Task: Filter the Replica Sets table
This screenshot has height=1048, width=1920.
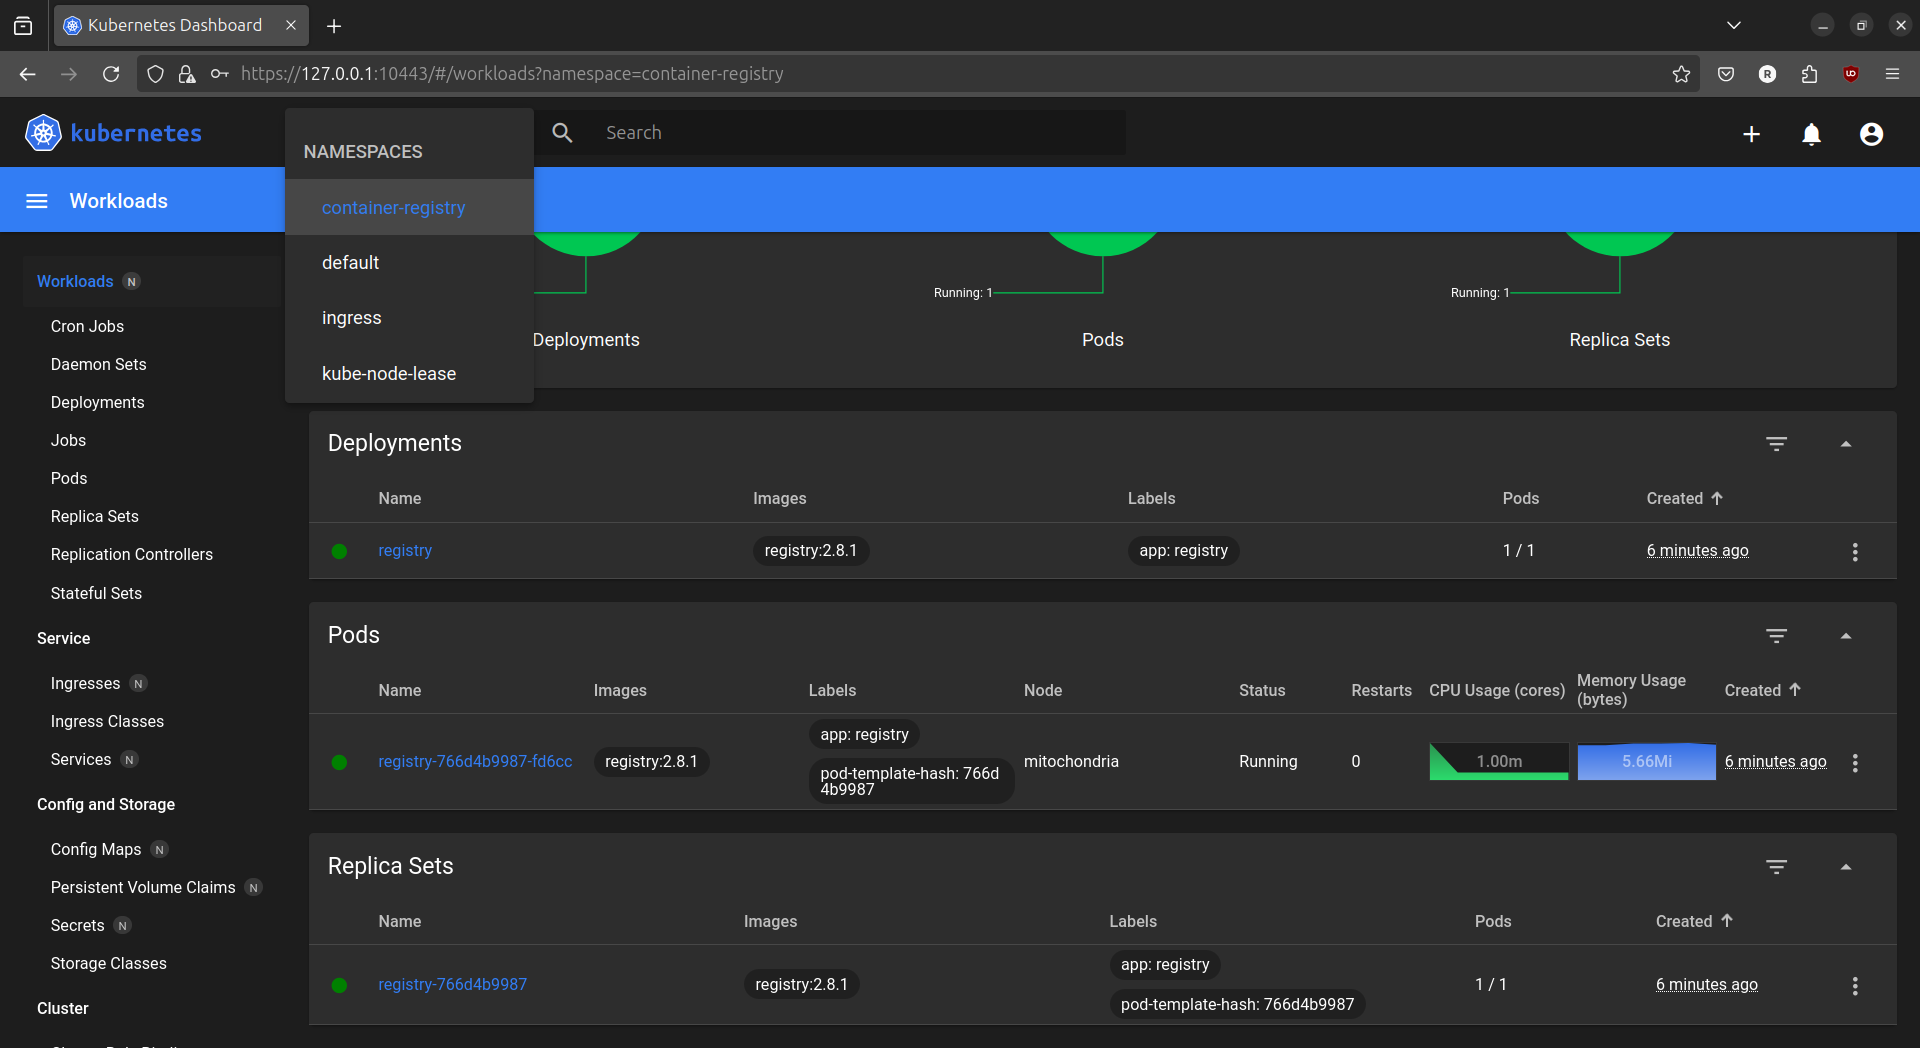Action: (x=1776, y=867)
